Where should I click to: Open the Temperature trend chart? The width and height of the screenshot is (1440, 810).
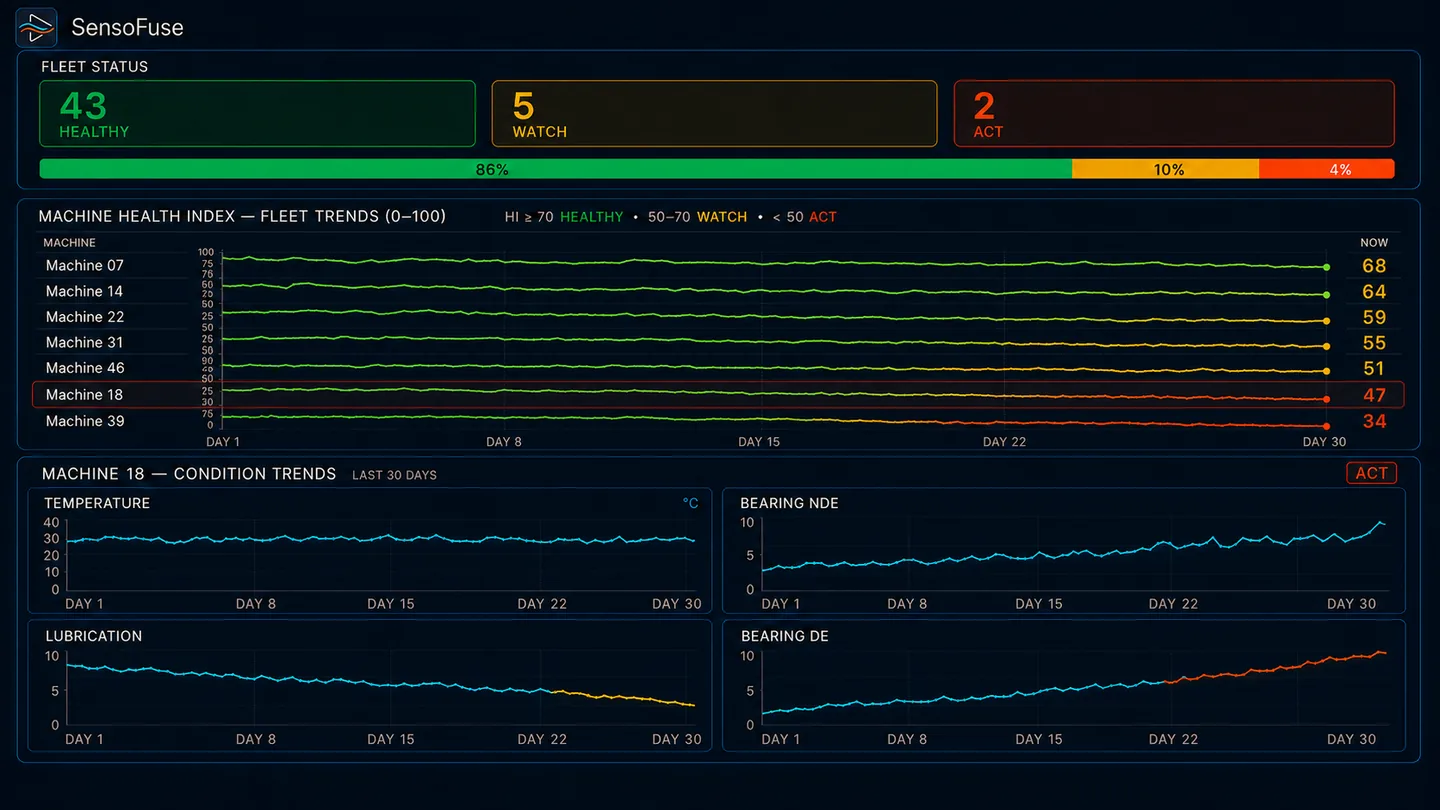(x=370, y=550)
